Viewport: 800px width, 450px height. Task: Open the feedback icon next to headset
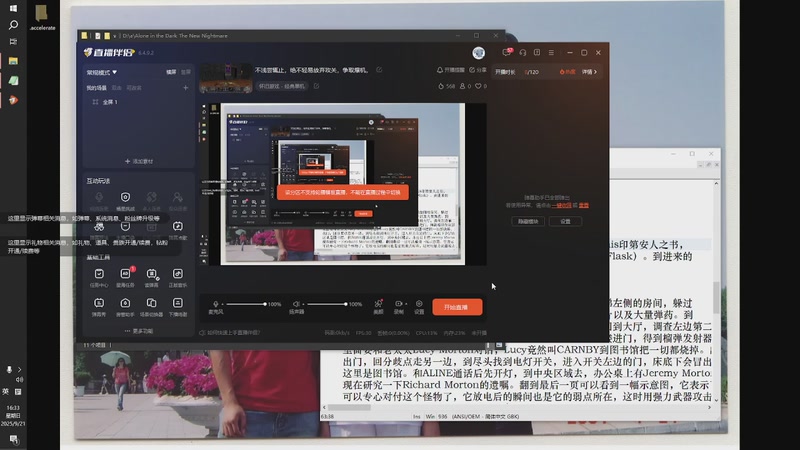coord(537,53)
